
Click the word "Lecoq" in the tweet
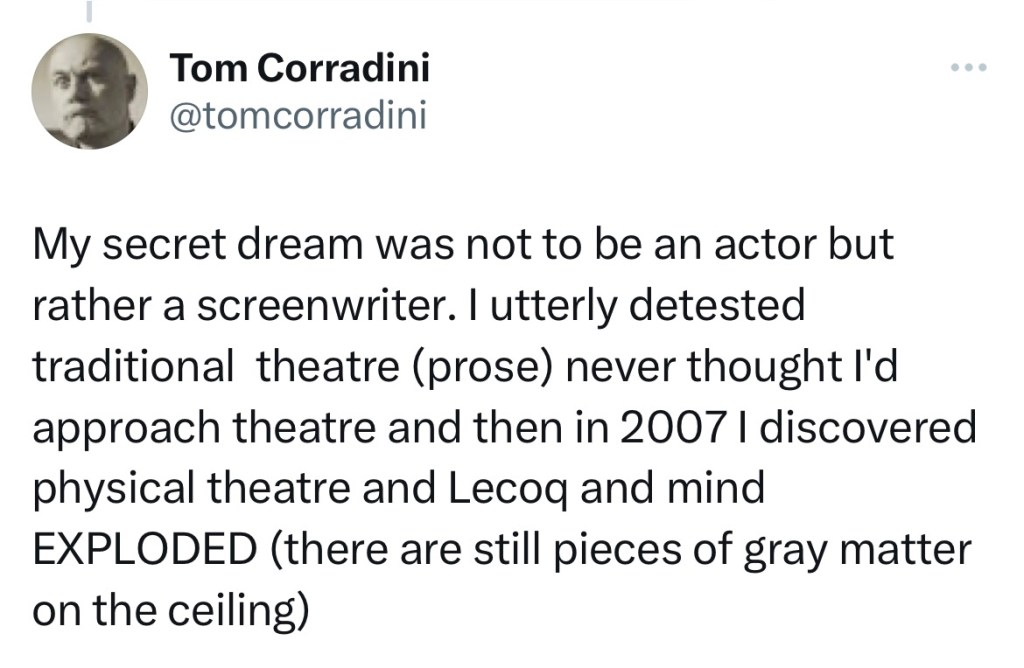523,490
